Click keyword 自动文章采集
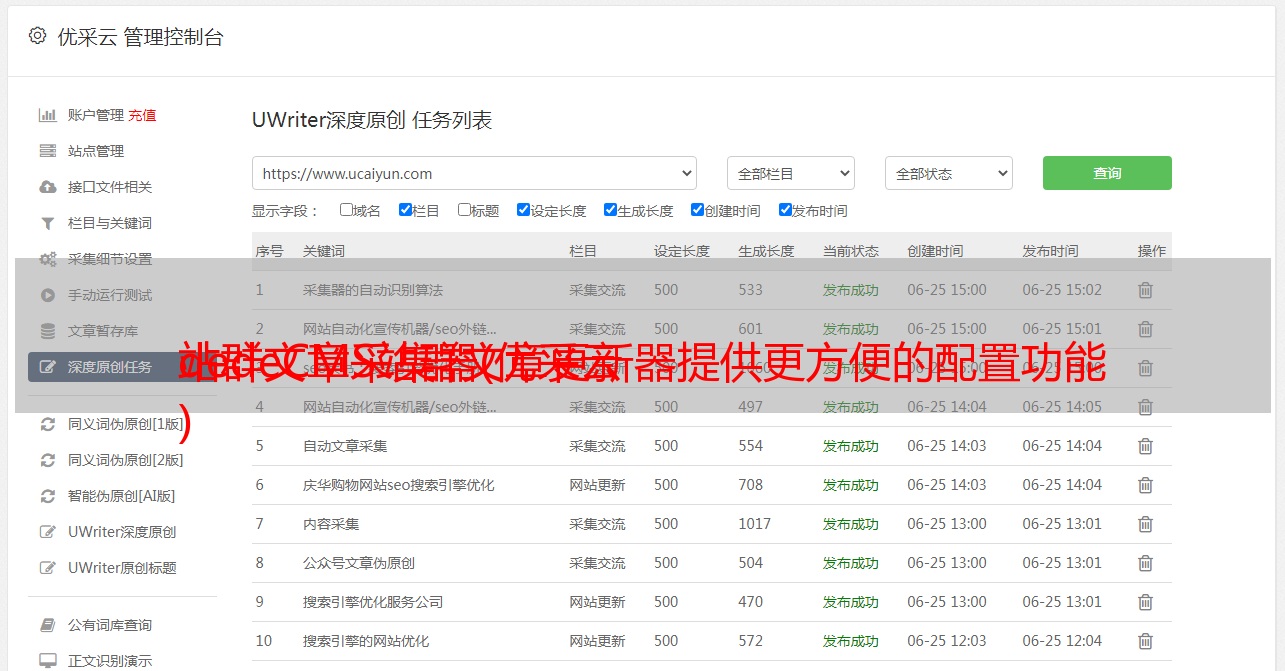The image size is (1285, 671). pos(345,446)
